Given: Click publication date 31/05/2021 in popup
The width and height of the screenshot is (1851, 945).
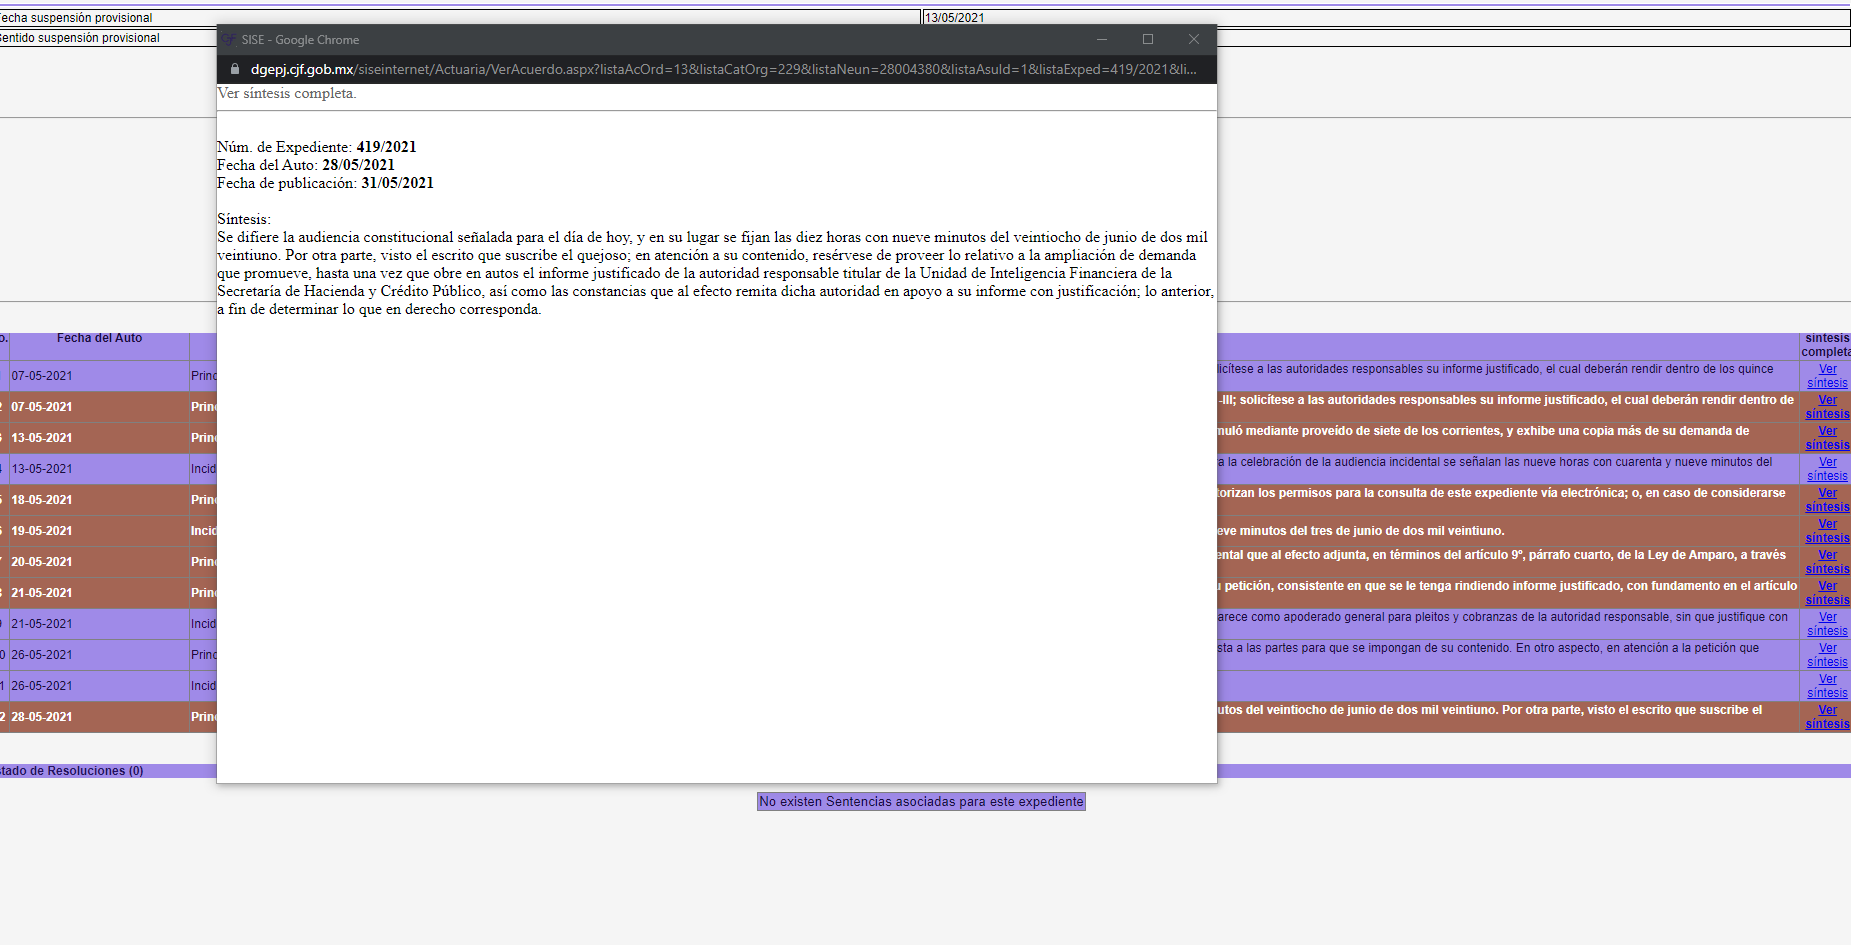Looking at the screenshot, I should pos(397,183).
